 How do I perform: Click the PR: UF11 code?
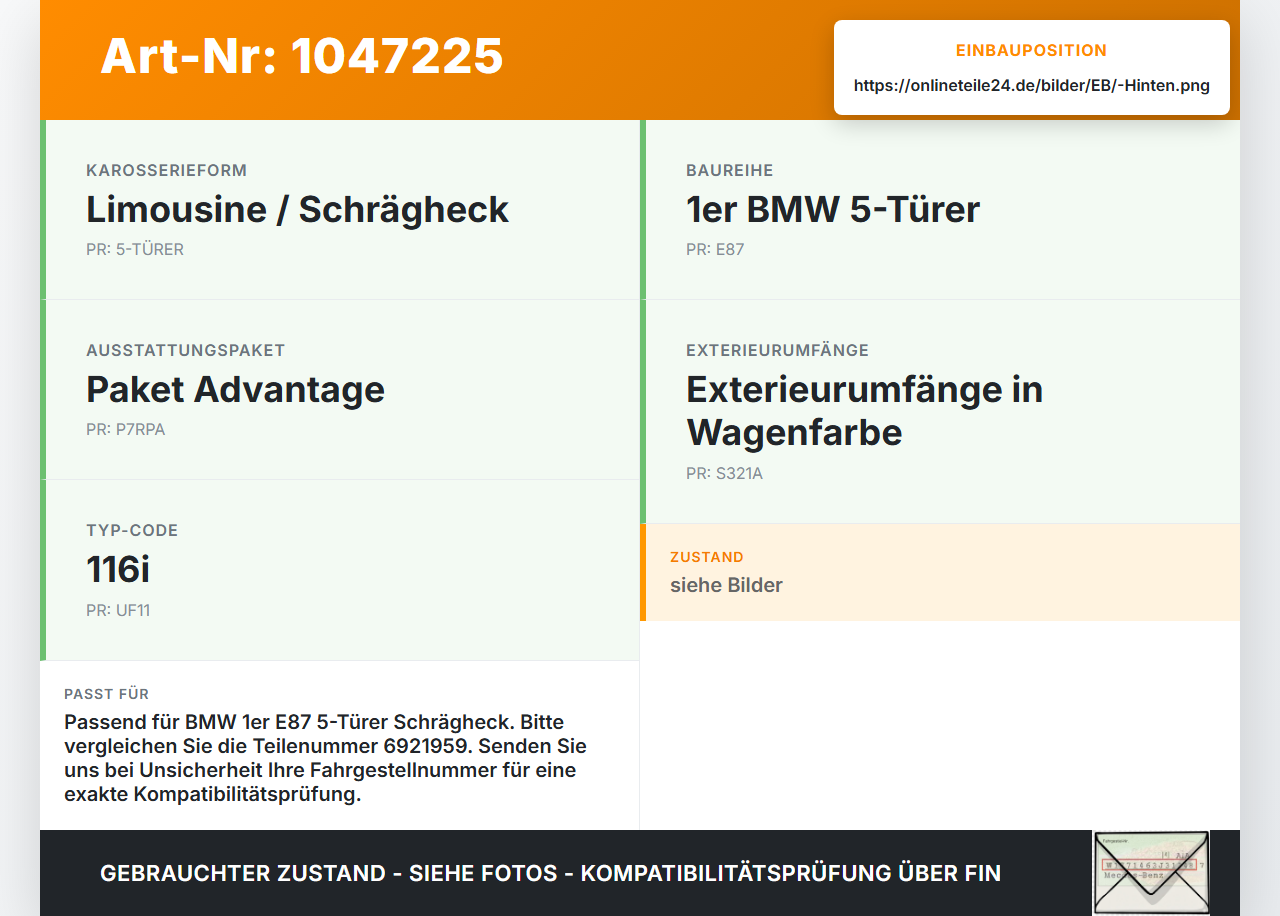tap(118, 610)
